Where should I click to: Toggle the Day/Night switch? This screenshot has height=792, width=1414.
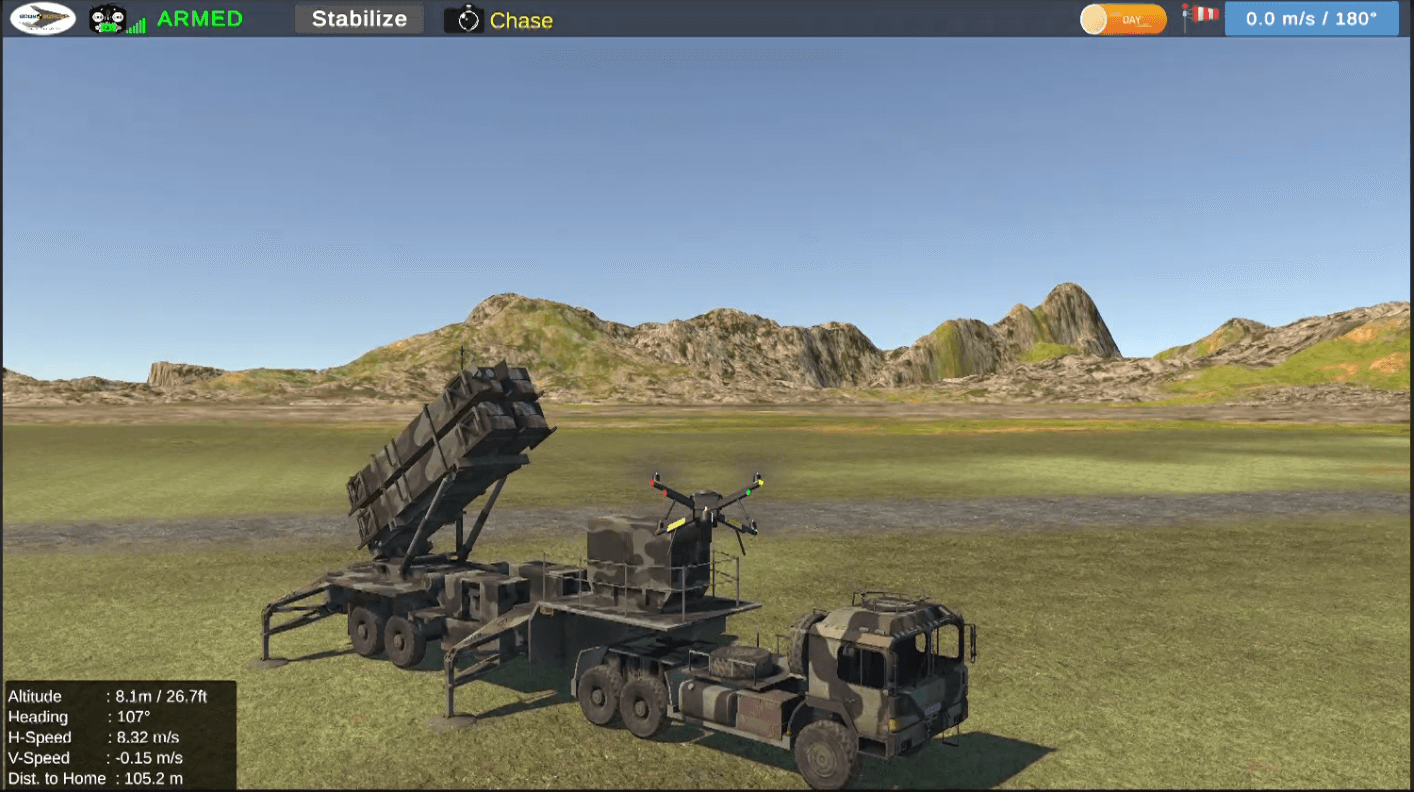1123,19
